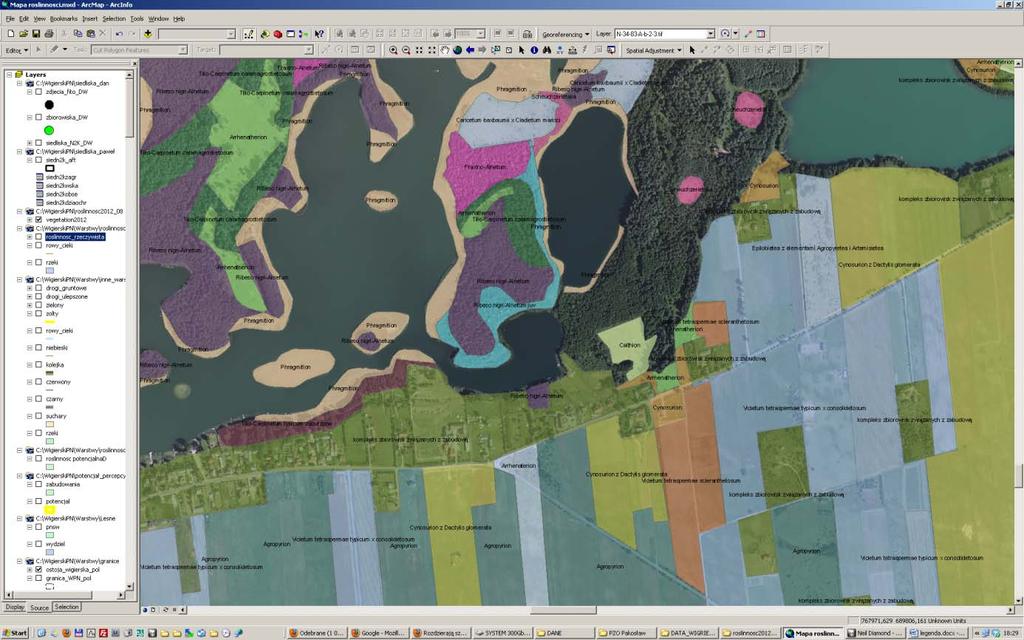Toggle visibility of drogi_gruntowe layer
This screenshot has height=640, width=1024.
pos(39,288)
